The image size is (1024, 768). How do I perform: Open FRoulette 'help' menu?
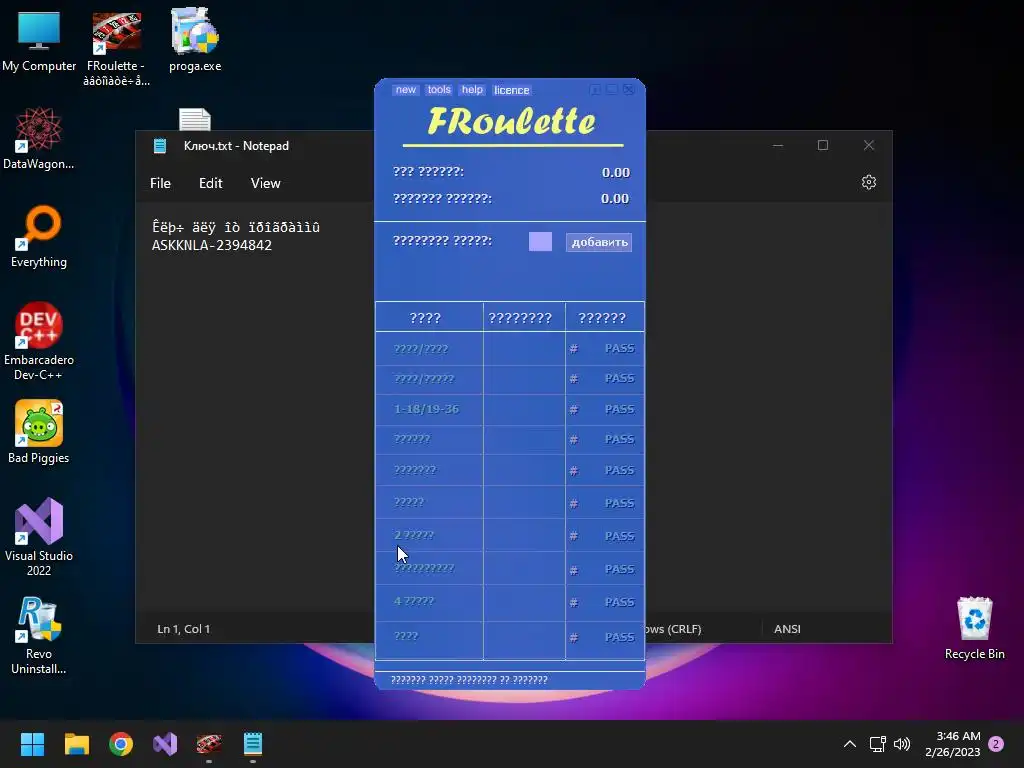tap(472, 89)
